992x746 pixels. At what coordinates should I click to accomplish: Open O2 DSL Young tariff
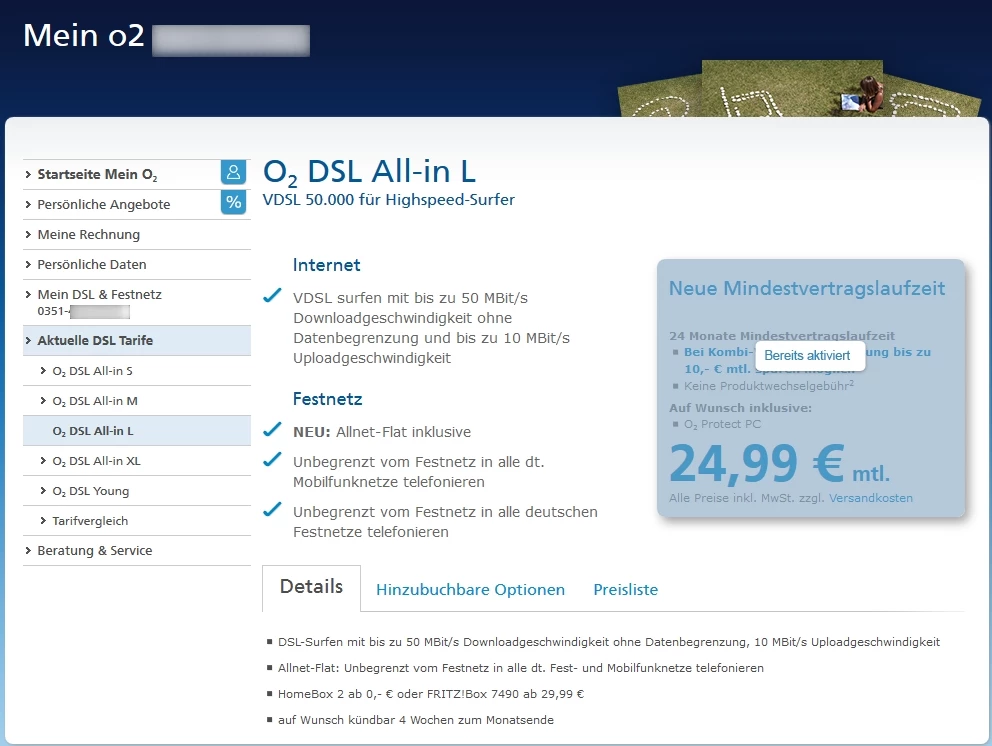[x=90, y=491]
